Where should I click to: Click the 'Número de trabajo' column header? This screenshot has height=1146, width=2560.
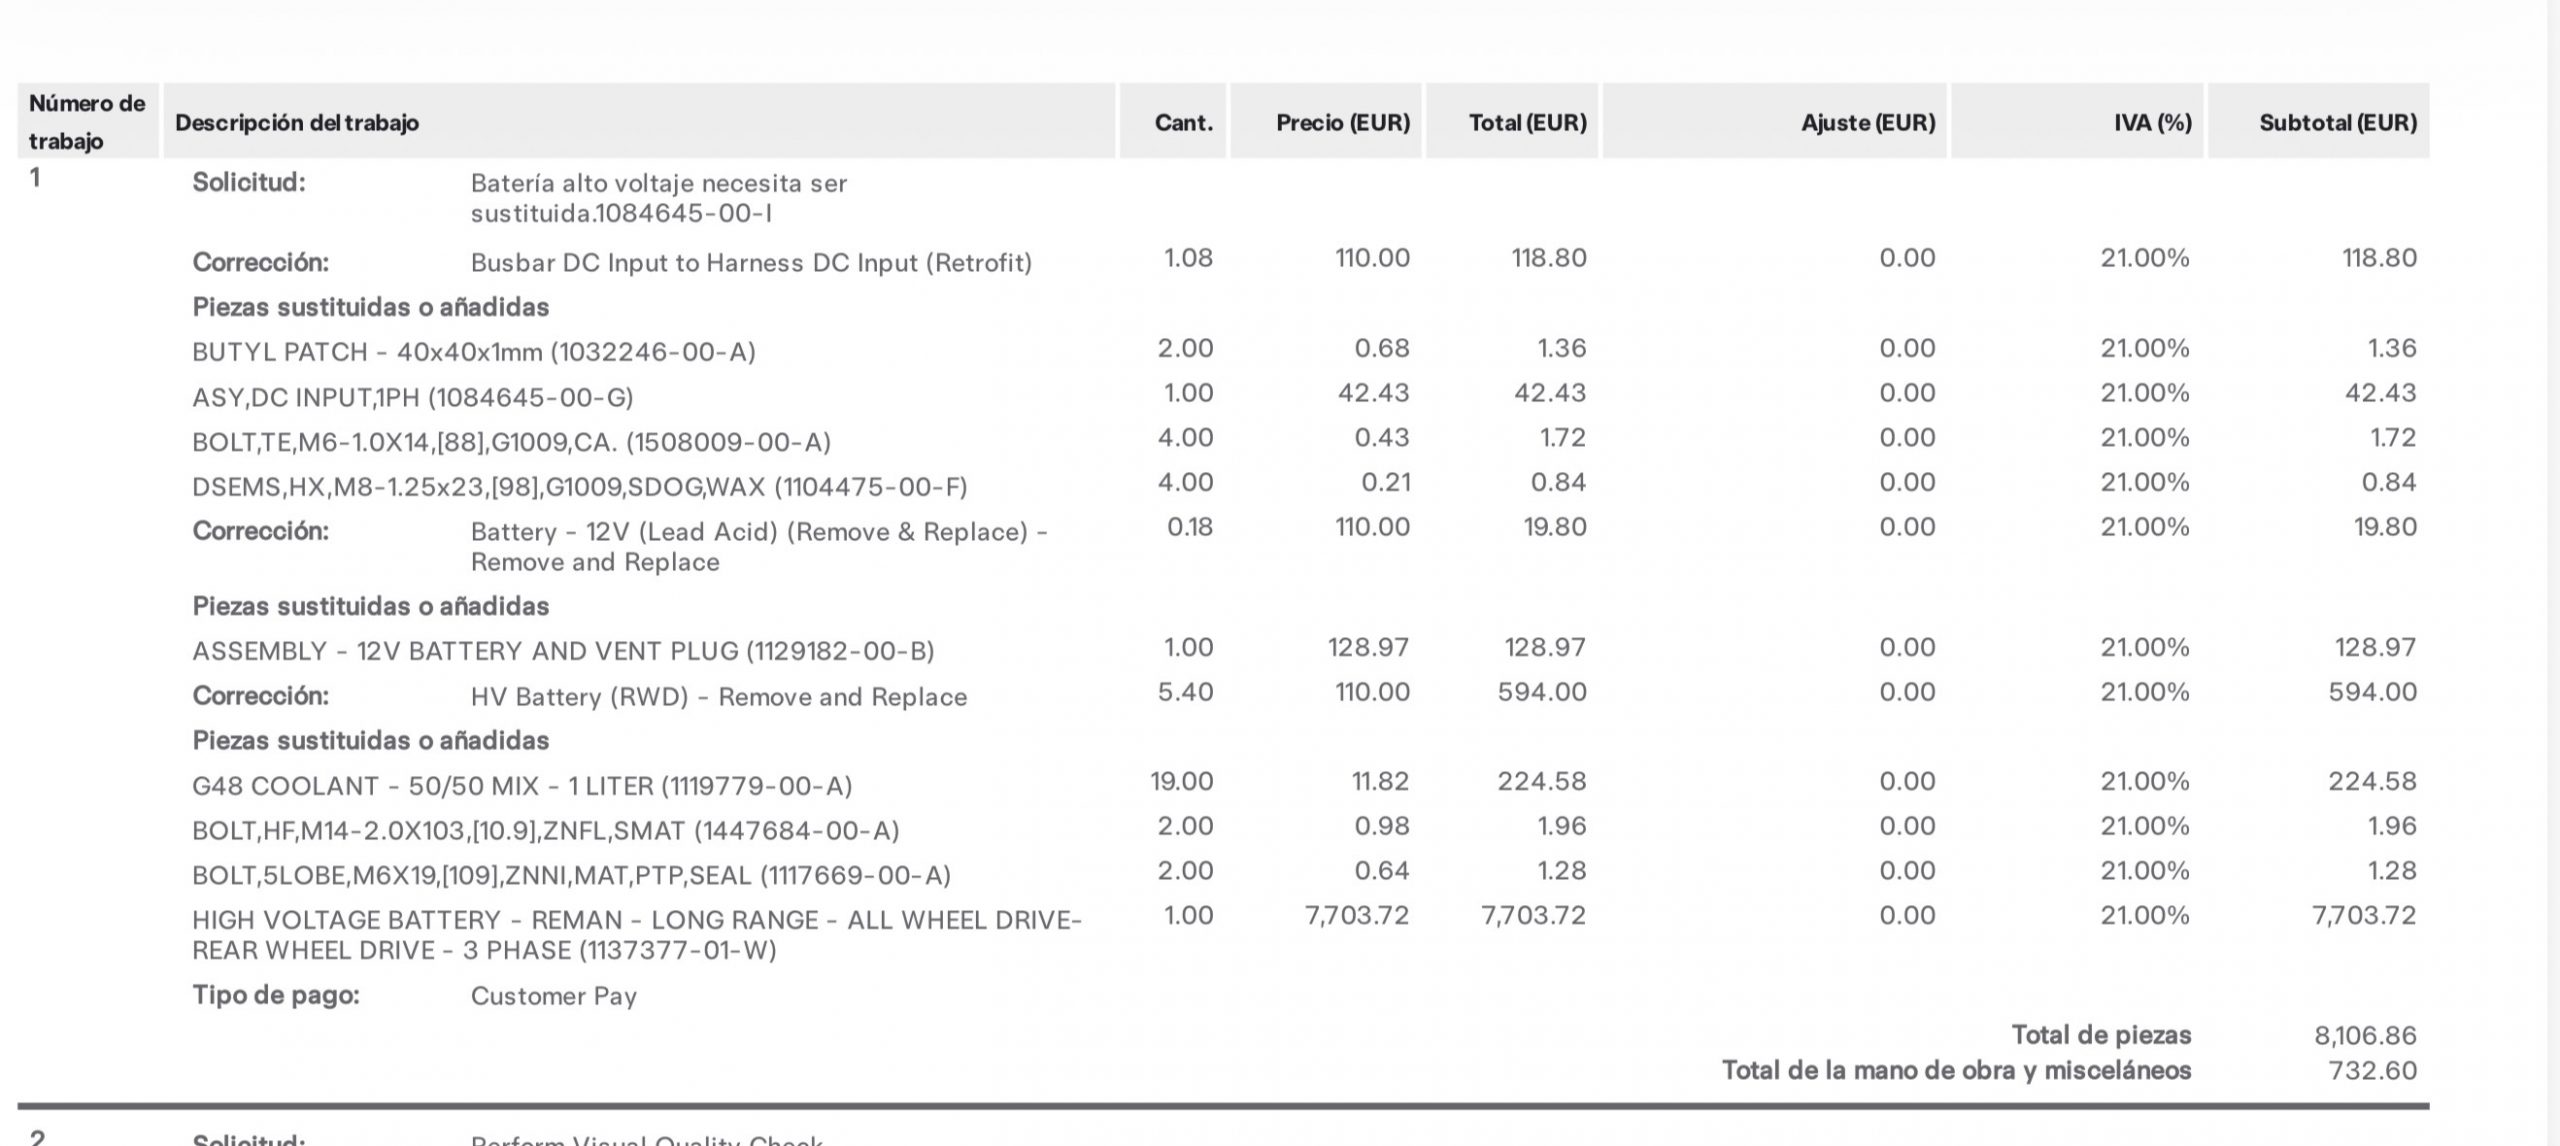point(86,121)
